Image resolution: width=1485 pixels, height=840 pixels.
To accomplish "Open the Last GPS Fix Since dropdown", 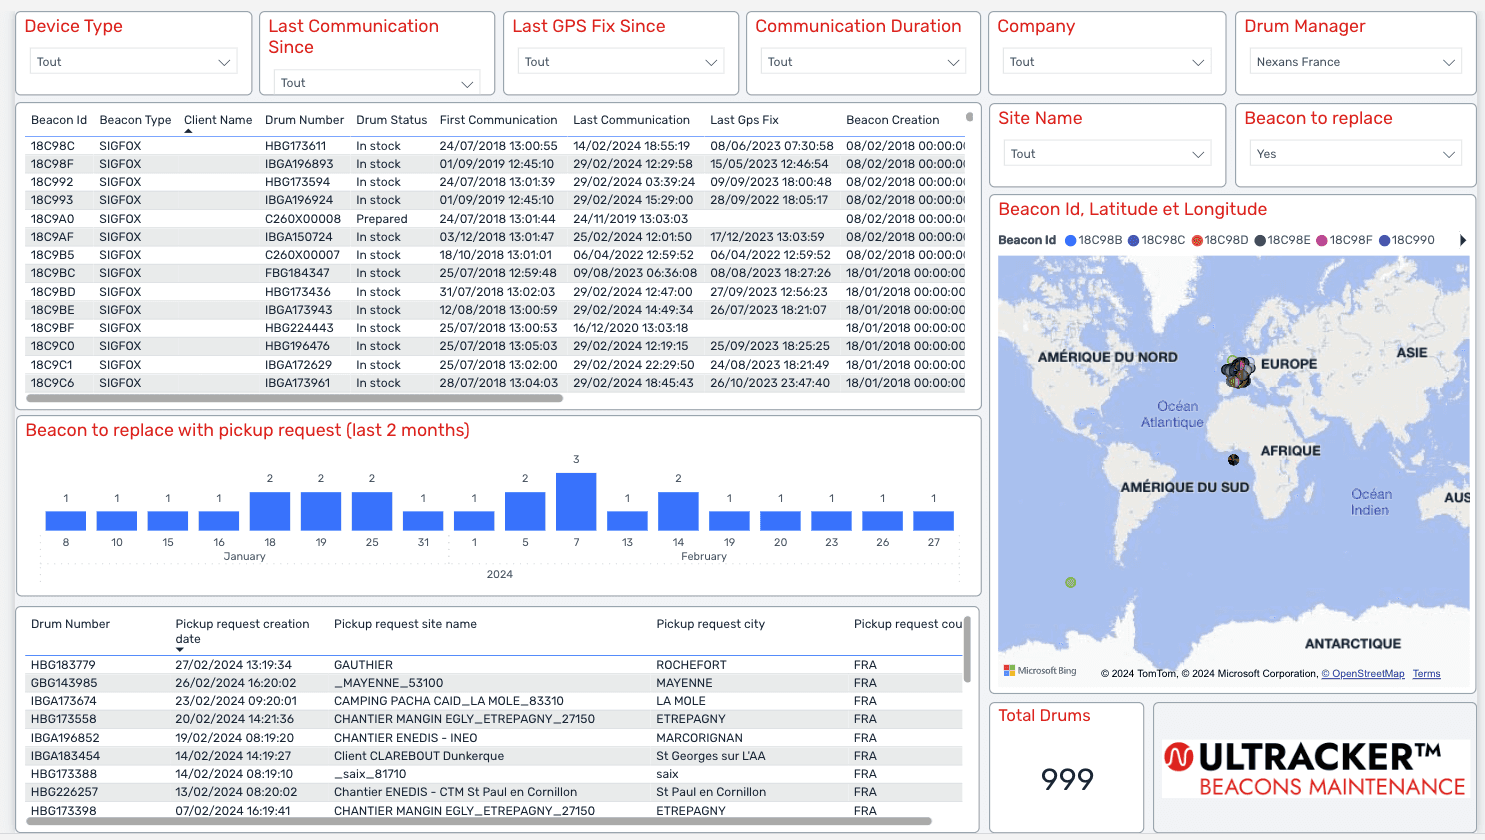I will [621, 62].
